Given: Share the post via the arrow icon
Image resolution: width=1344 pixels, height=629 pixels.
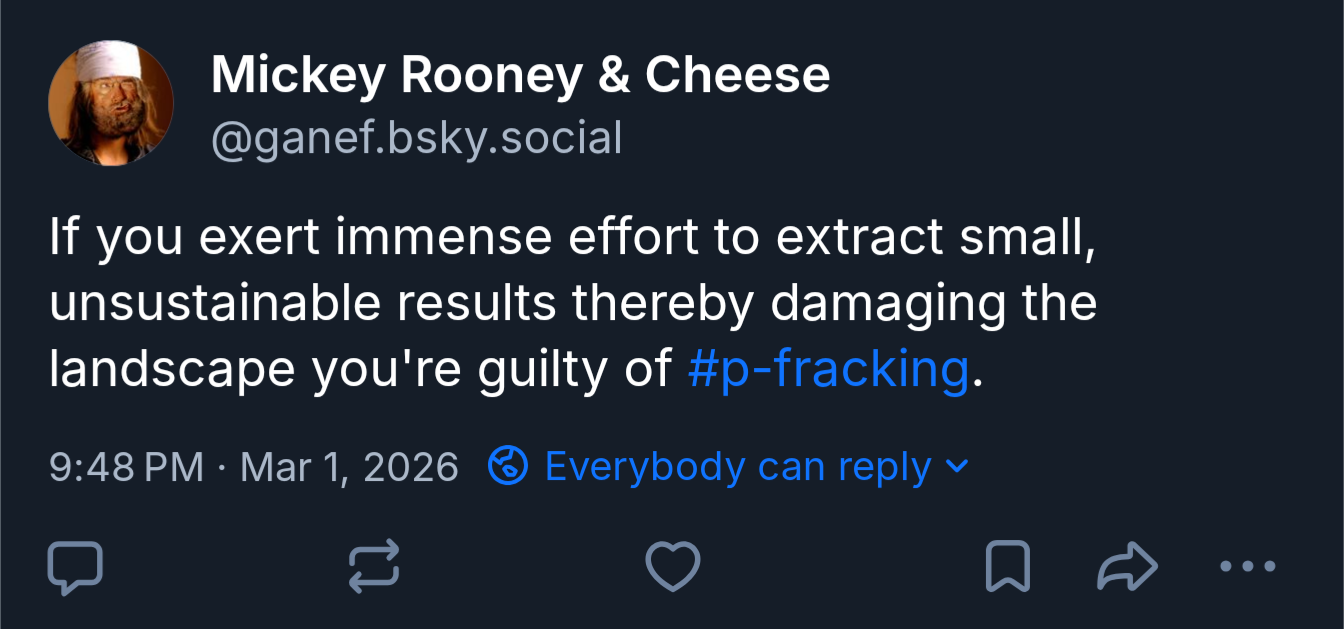Looking at the screenshot, I should click(1125, 567).
